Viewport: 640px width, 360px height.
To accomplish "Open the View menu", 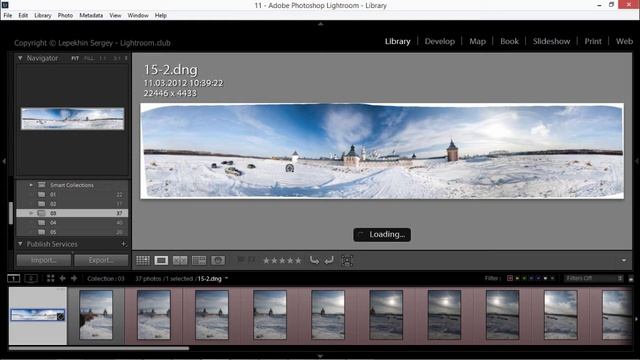I will click(115, 16).
